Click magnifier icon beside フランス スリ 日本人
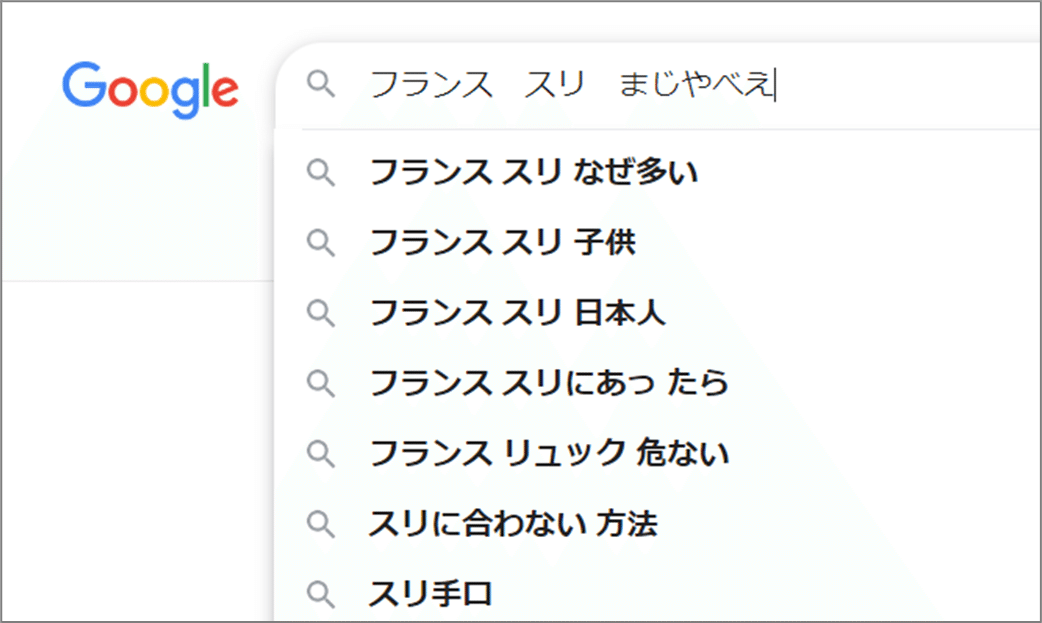This screenshot has height=623, width=1042. [320, 313]
